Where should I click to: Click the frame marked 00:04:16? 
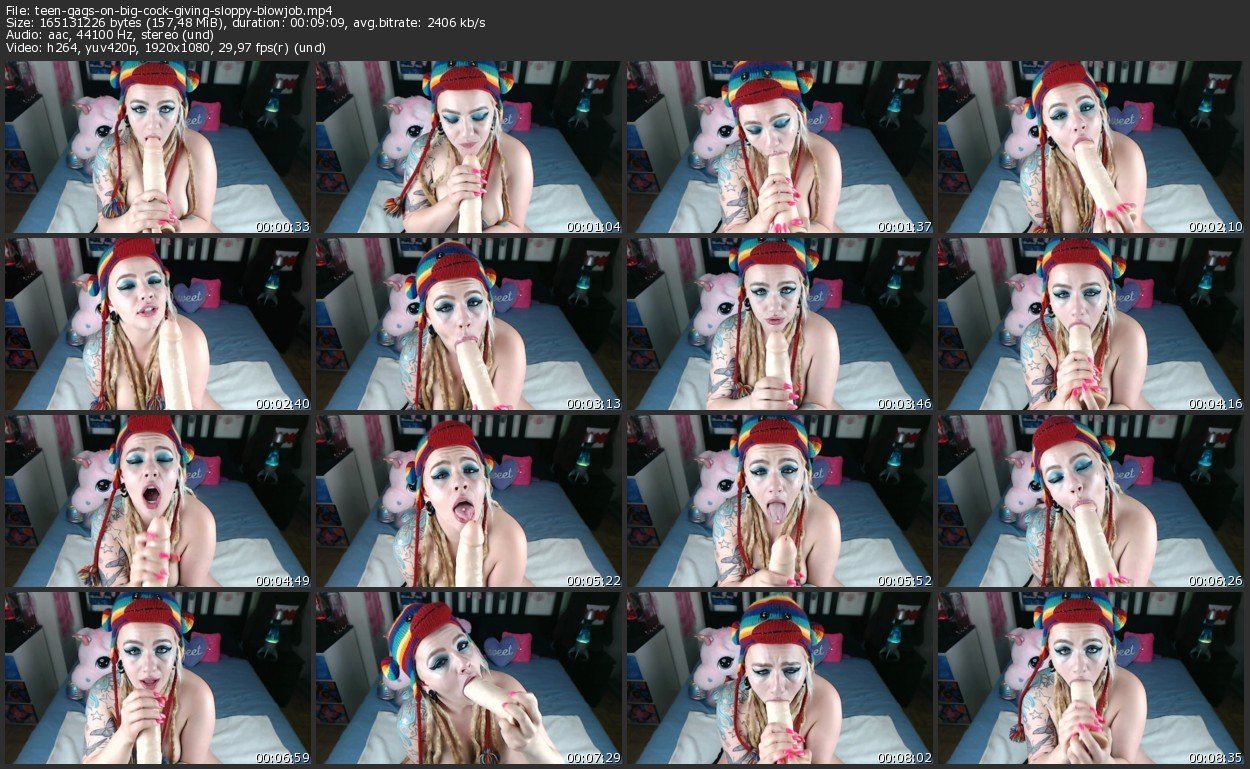coord(1091,324)
